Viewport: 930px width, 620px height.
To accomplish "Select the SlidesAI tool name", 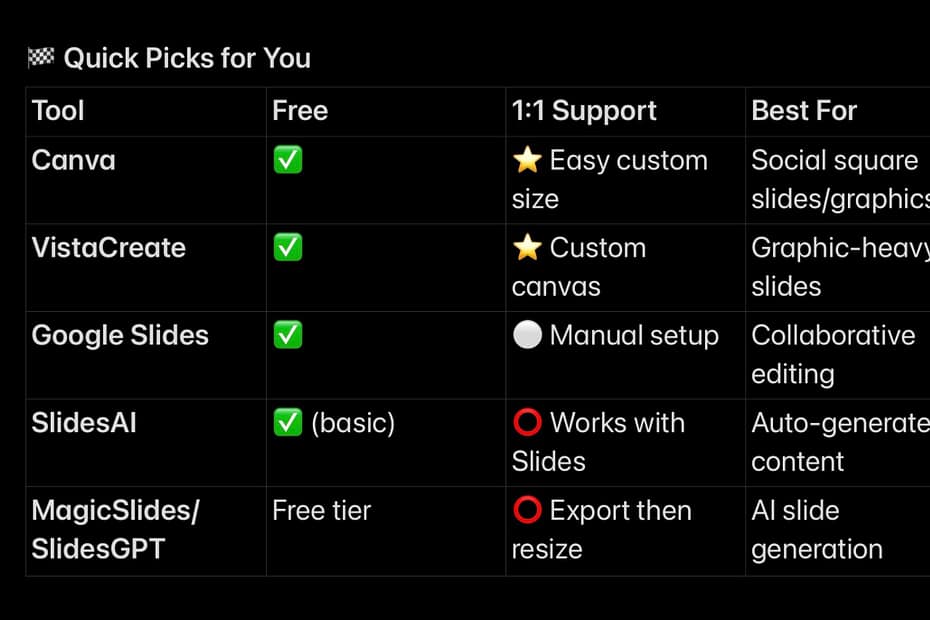I will tap(84, 422).
